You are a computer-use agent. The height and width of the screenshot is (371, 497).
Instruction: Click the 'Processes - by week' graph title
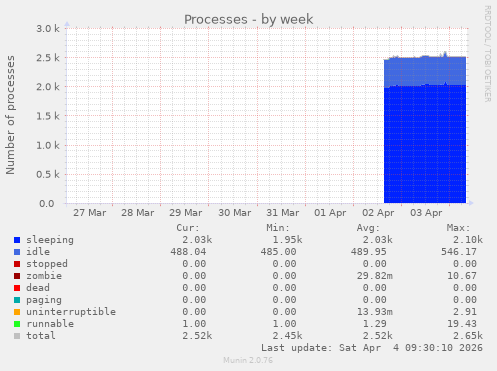point(249,19)
